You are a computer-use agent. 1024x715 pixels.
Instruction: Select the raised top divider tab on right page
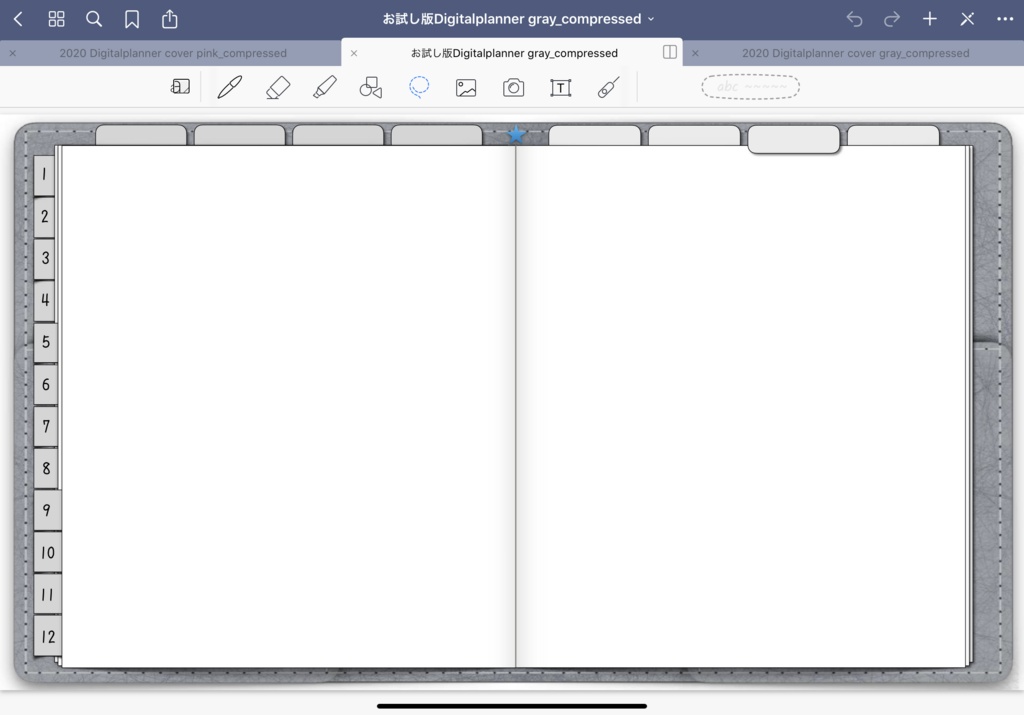pyautogui.click(x=793, y=139)
